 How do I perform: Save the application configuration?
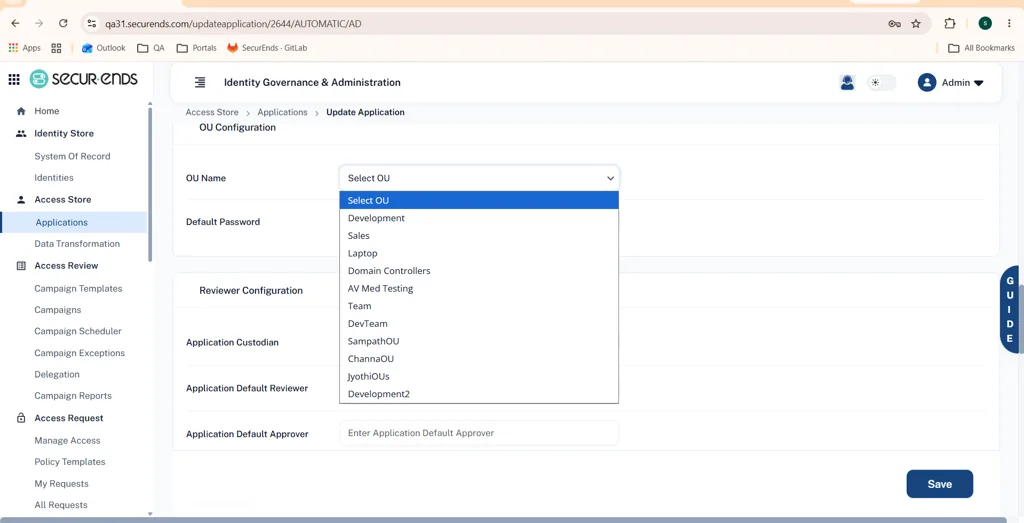(939, 484)
